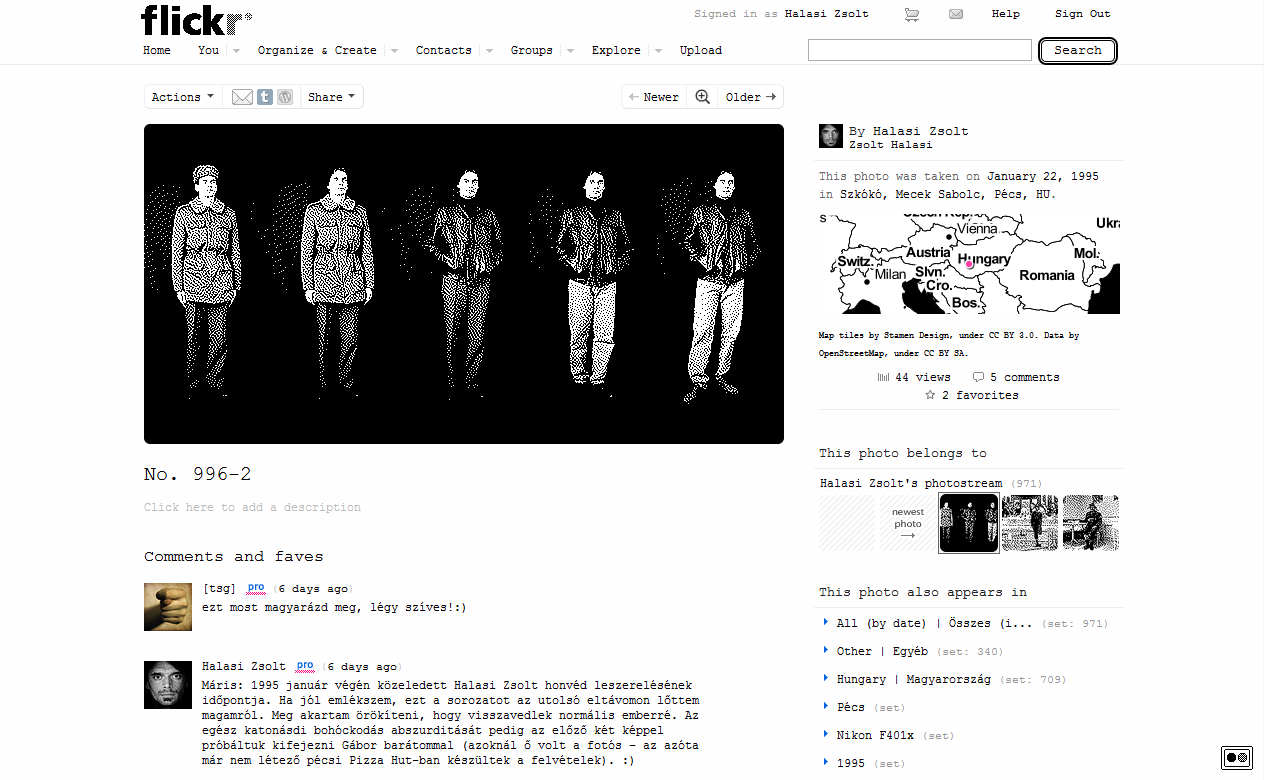
Task: Open the Actions dropdown menu
Action: (x=181, y=96)
